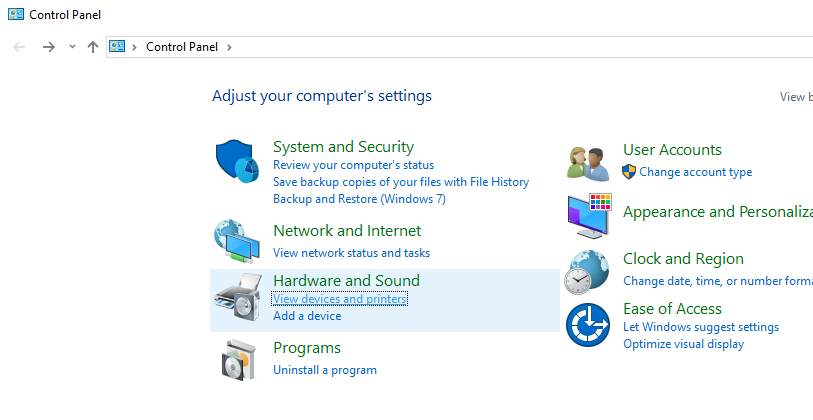This screenshot has width=813, height=420.
Task: Click Let Windows suggest settings
Action: coord(701,327)
